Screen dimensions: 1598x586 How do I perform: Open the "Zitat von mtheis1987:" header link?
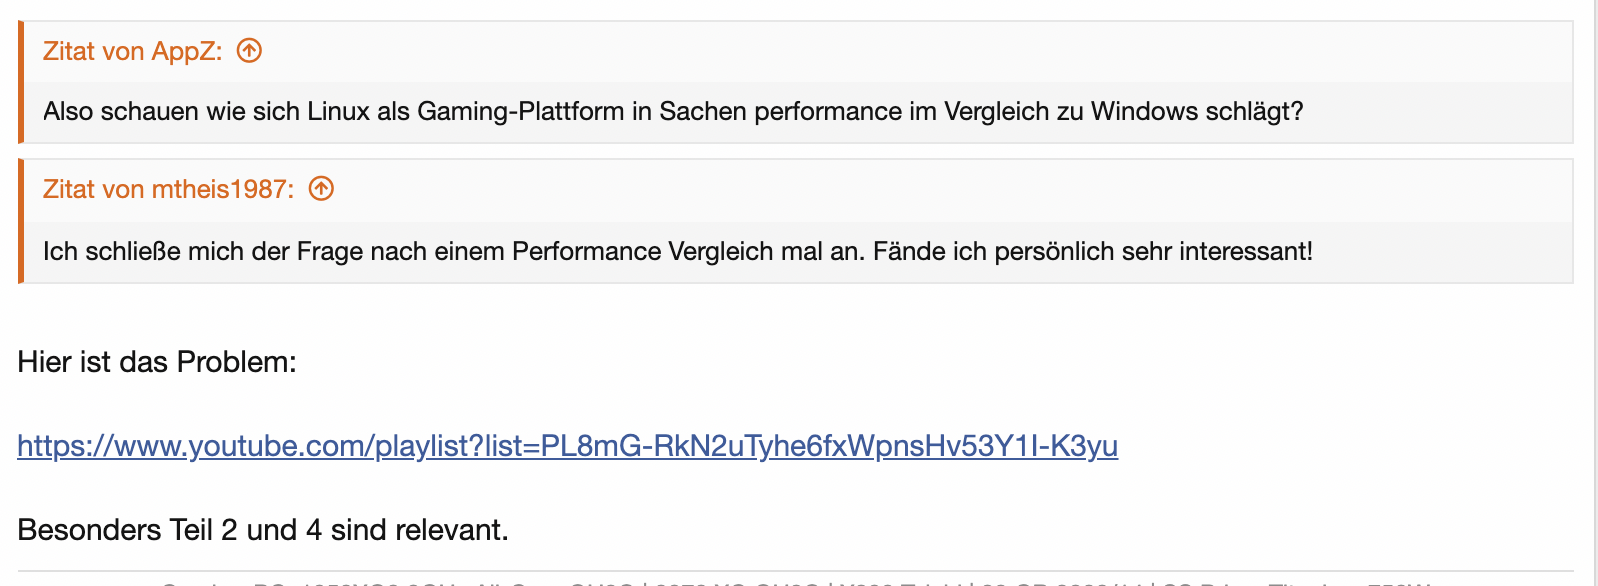coord(168,189)
